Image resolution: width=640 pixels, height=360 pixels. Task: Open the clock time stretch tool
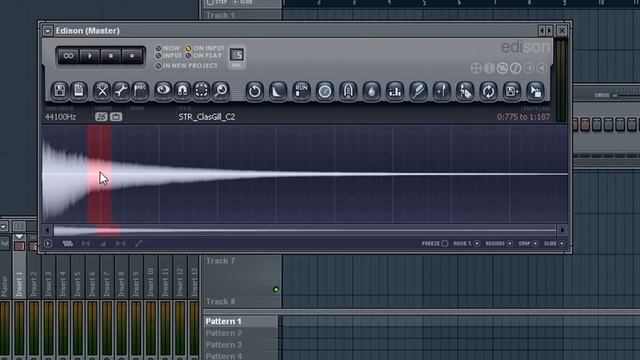[325, 91]
